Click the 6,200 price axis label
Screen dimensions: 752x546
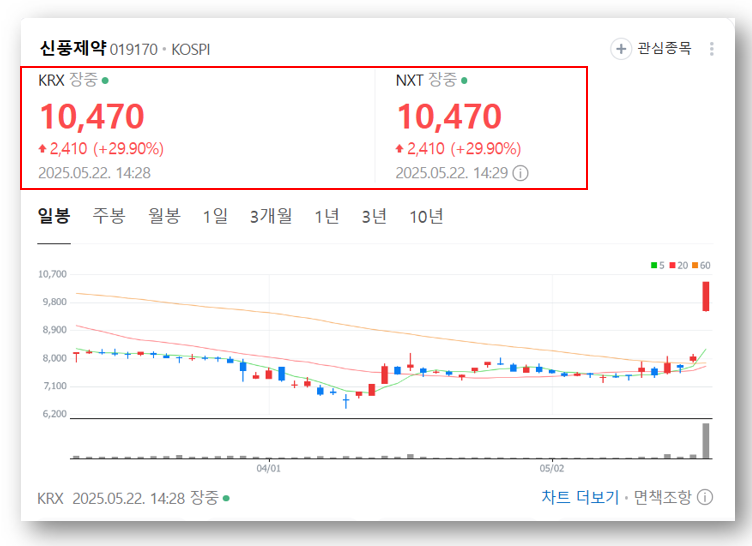coord(55,414)
